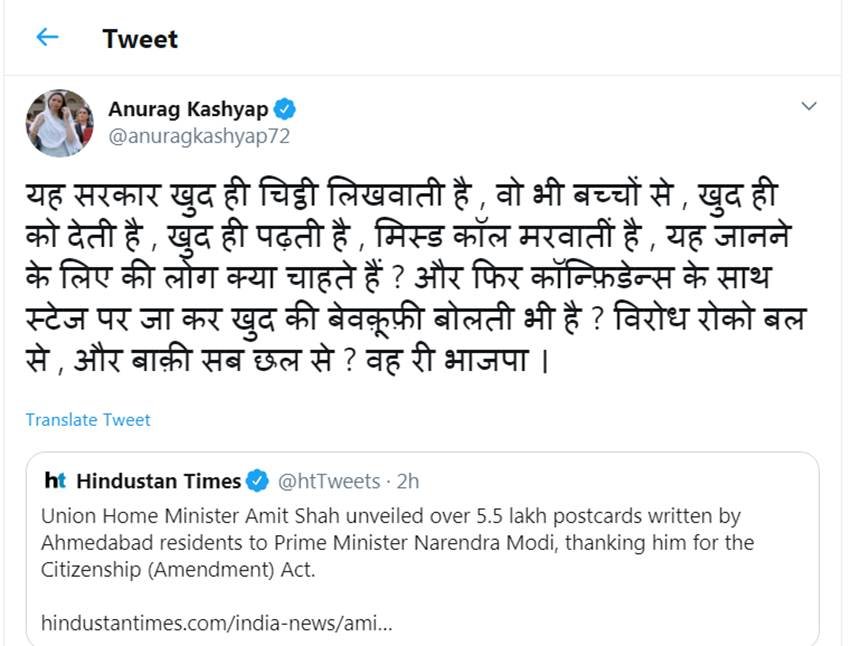Click Translate Tweet
Screen dimensions: 850x646
click(x=88, y=420)
